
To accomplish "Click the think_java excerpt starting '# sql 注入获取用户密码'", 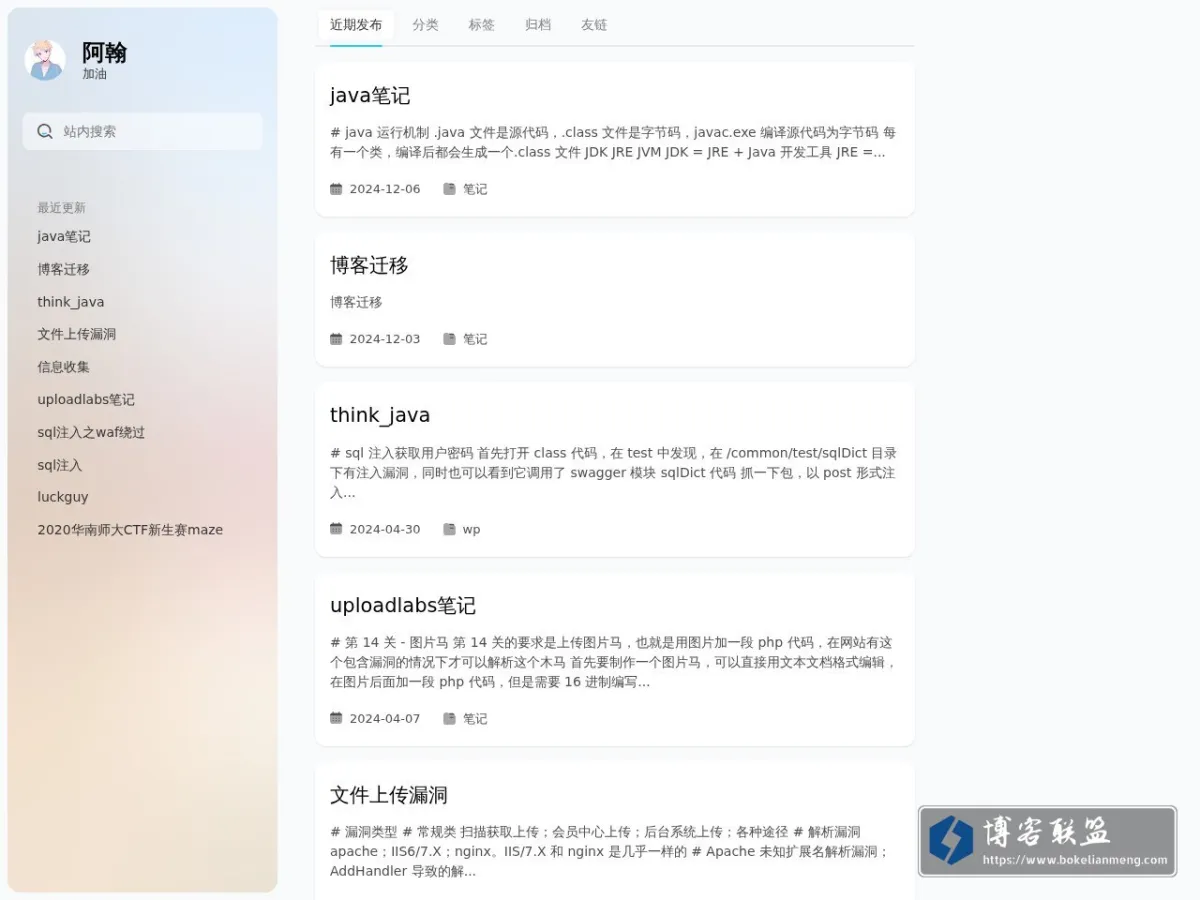I will click(x=613, y=472).
